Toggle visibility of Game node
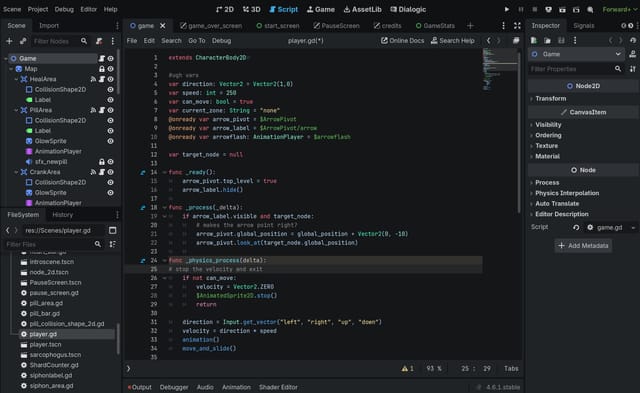Screen dimensions: 640x393 click(110, 58)
